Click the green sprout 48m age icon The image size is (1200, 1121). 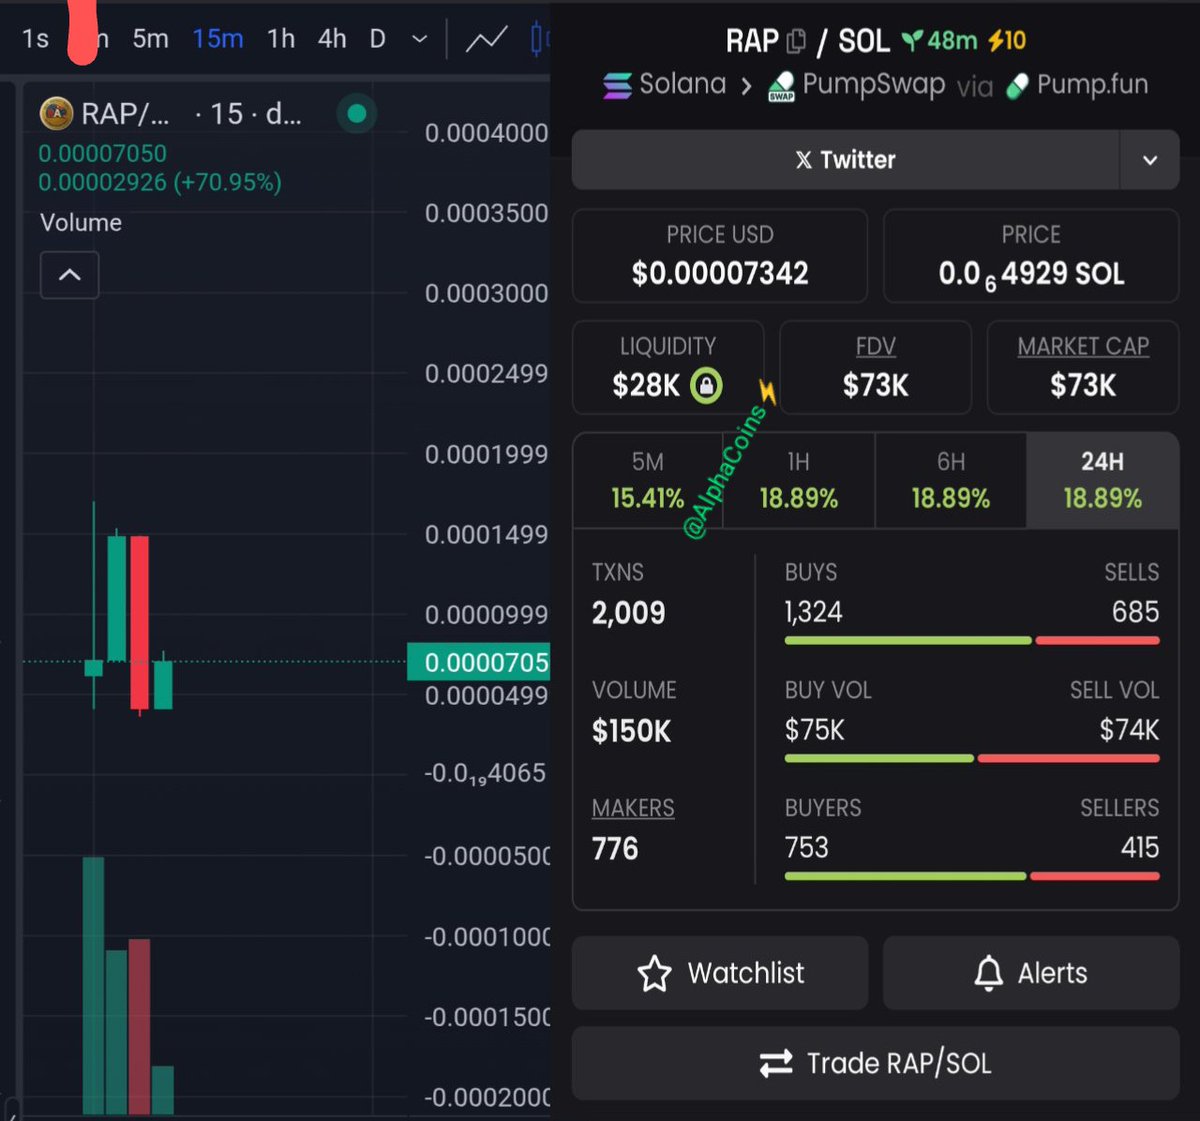point(912,41)
